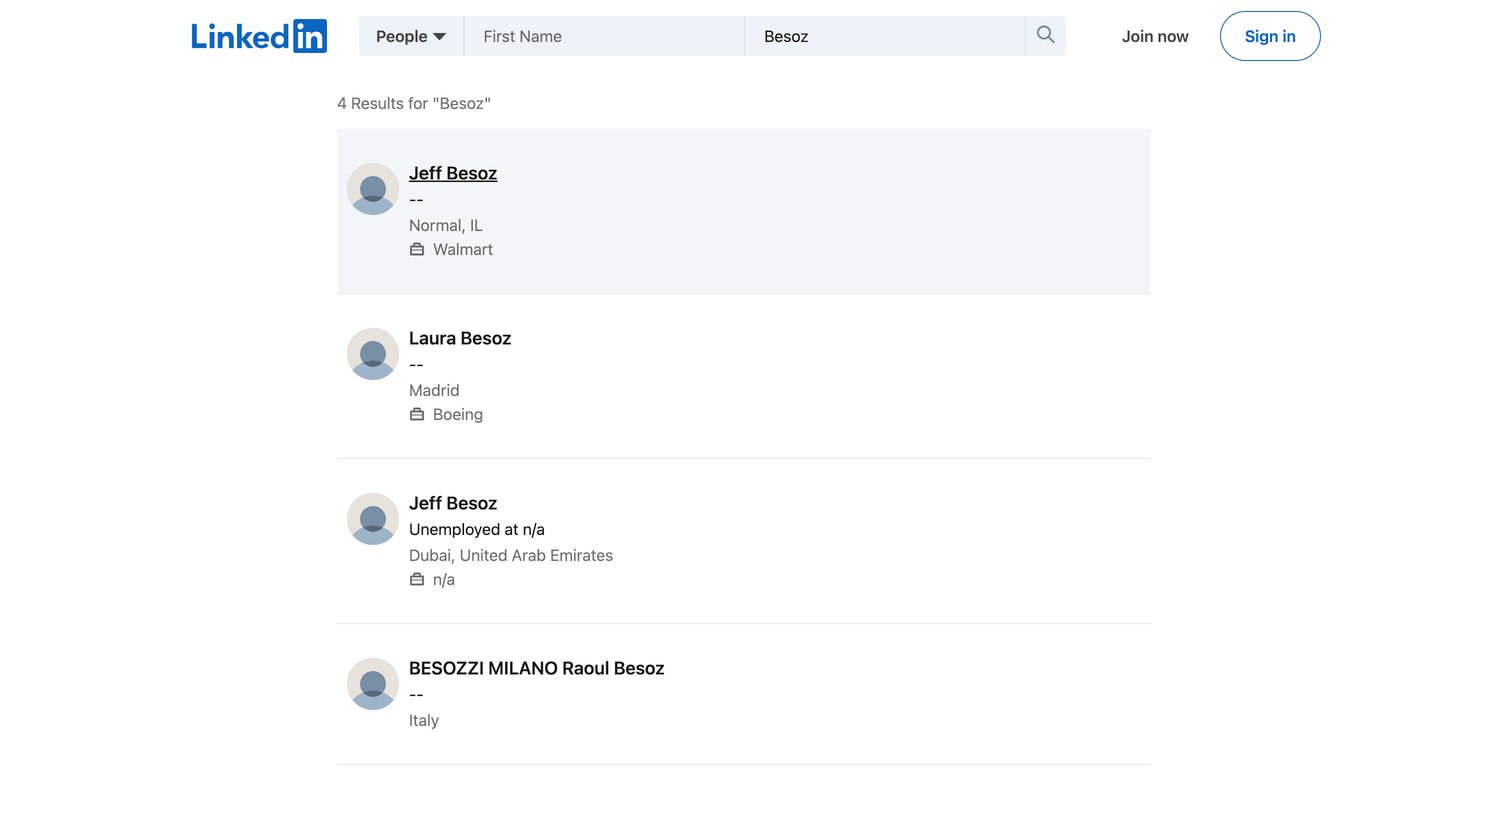The height and width of the screenshot is (814, 1512).
Task: Click the First Name input field
Action: point(604,36)
